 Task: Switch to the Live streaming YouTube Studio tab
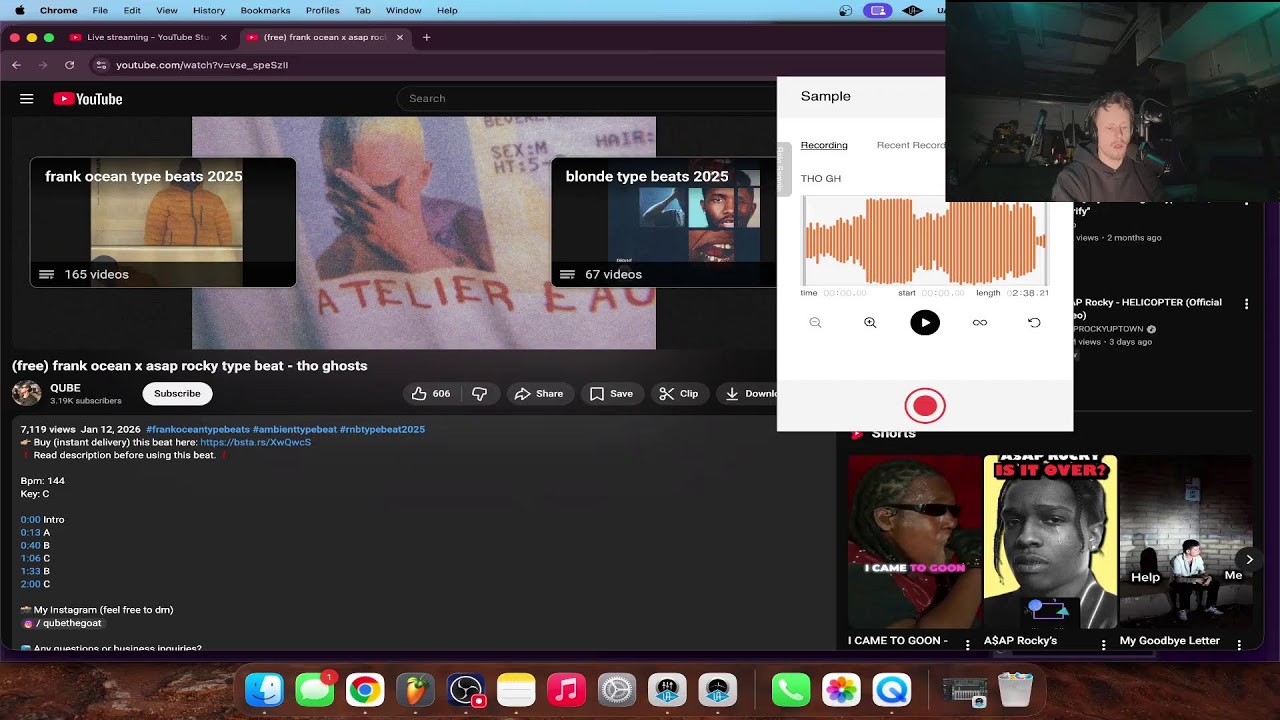click(x=148, y=38)
